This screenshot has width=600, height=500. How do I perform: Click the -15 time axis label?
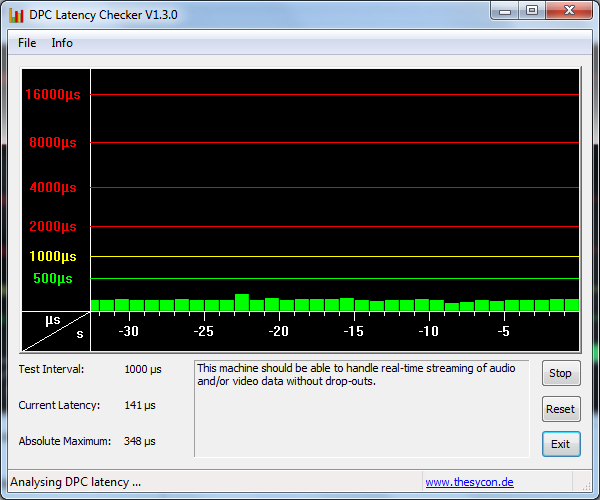[x=354, y=331]
